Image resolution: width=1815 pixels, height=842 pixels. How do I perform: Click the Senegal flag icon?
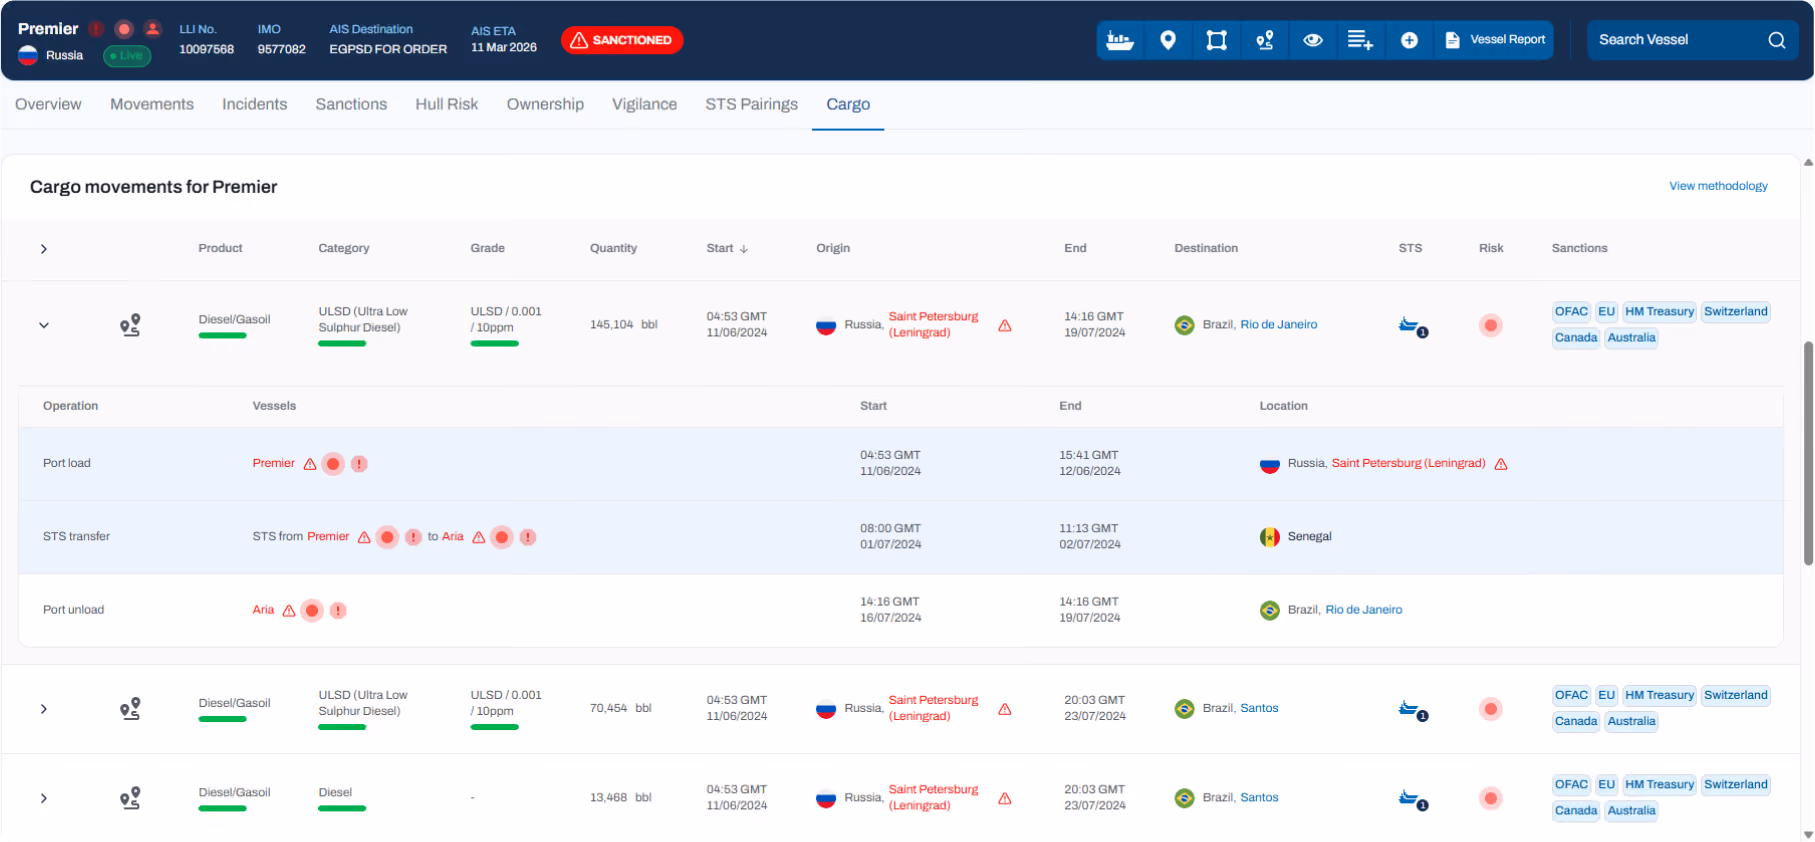coord(1270,537)
